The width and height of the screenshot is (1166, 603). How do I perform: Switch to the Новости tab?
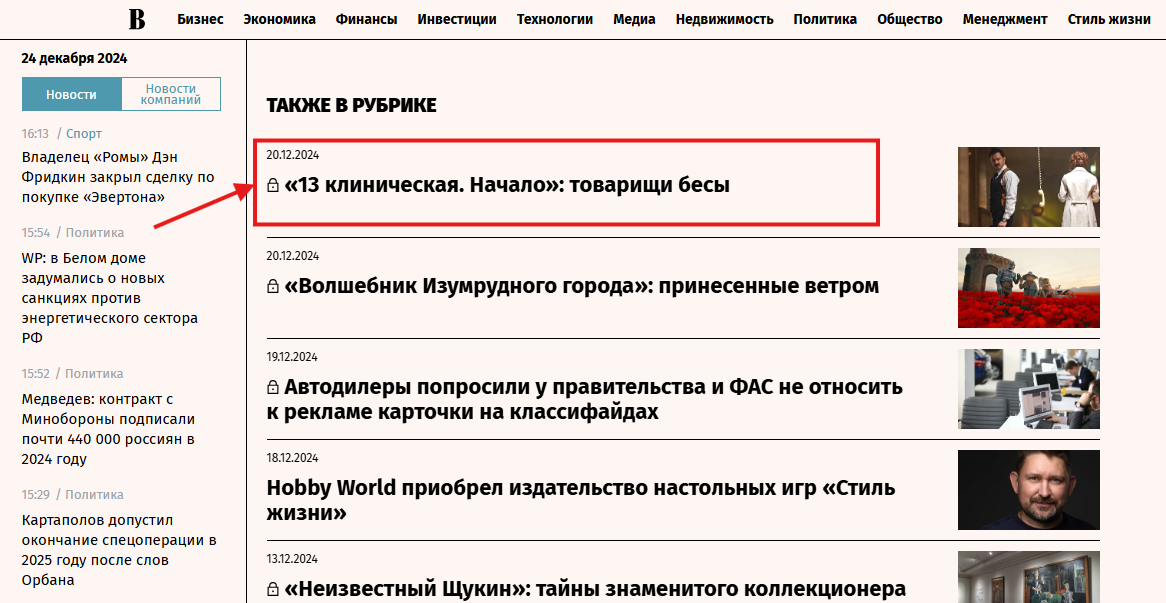pyautogui.click(x=71, y=94)
